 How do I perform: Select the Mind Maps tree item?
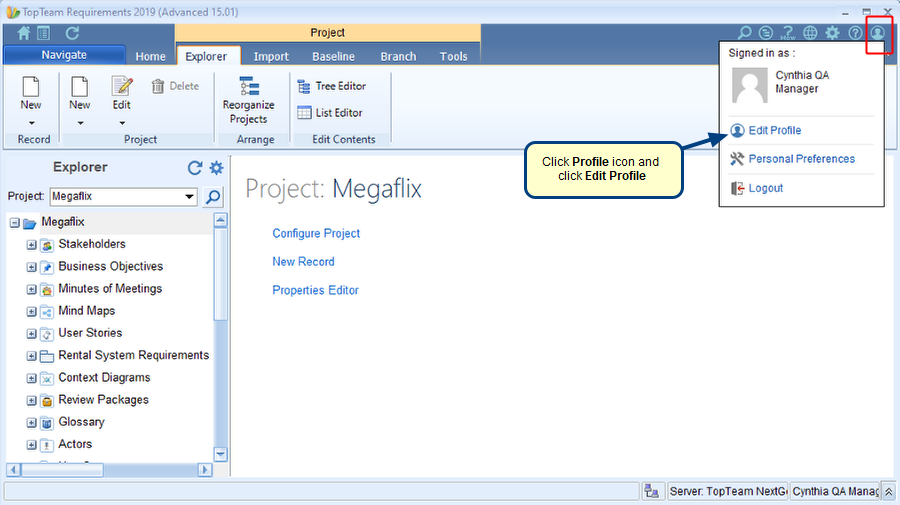click(87, 310)
